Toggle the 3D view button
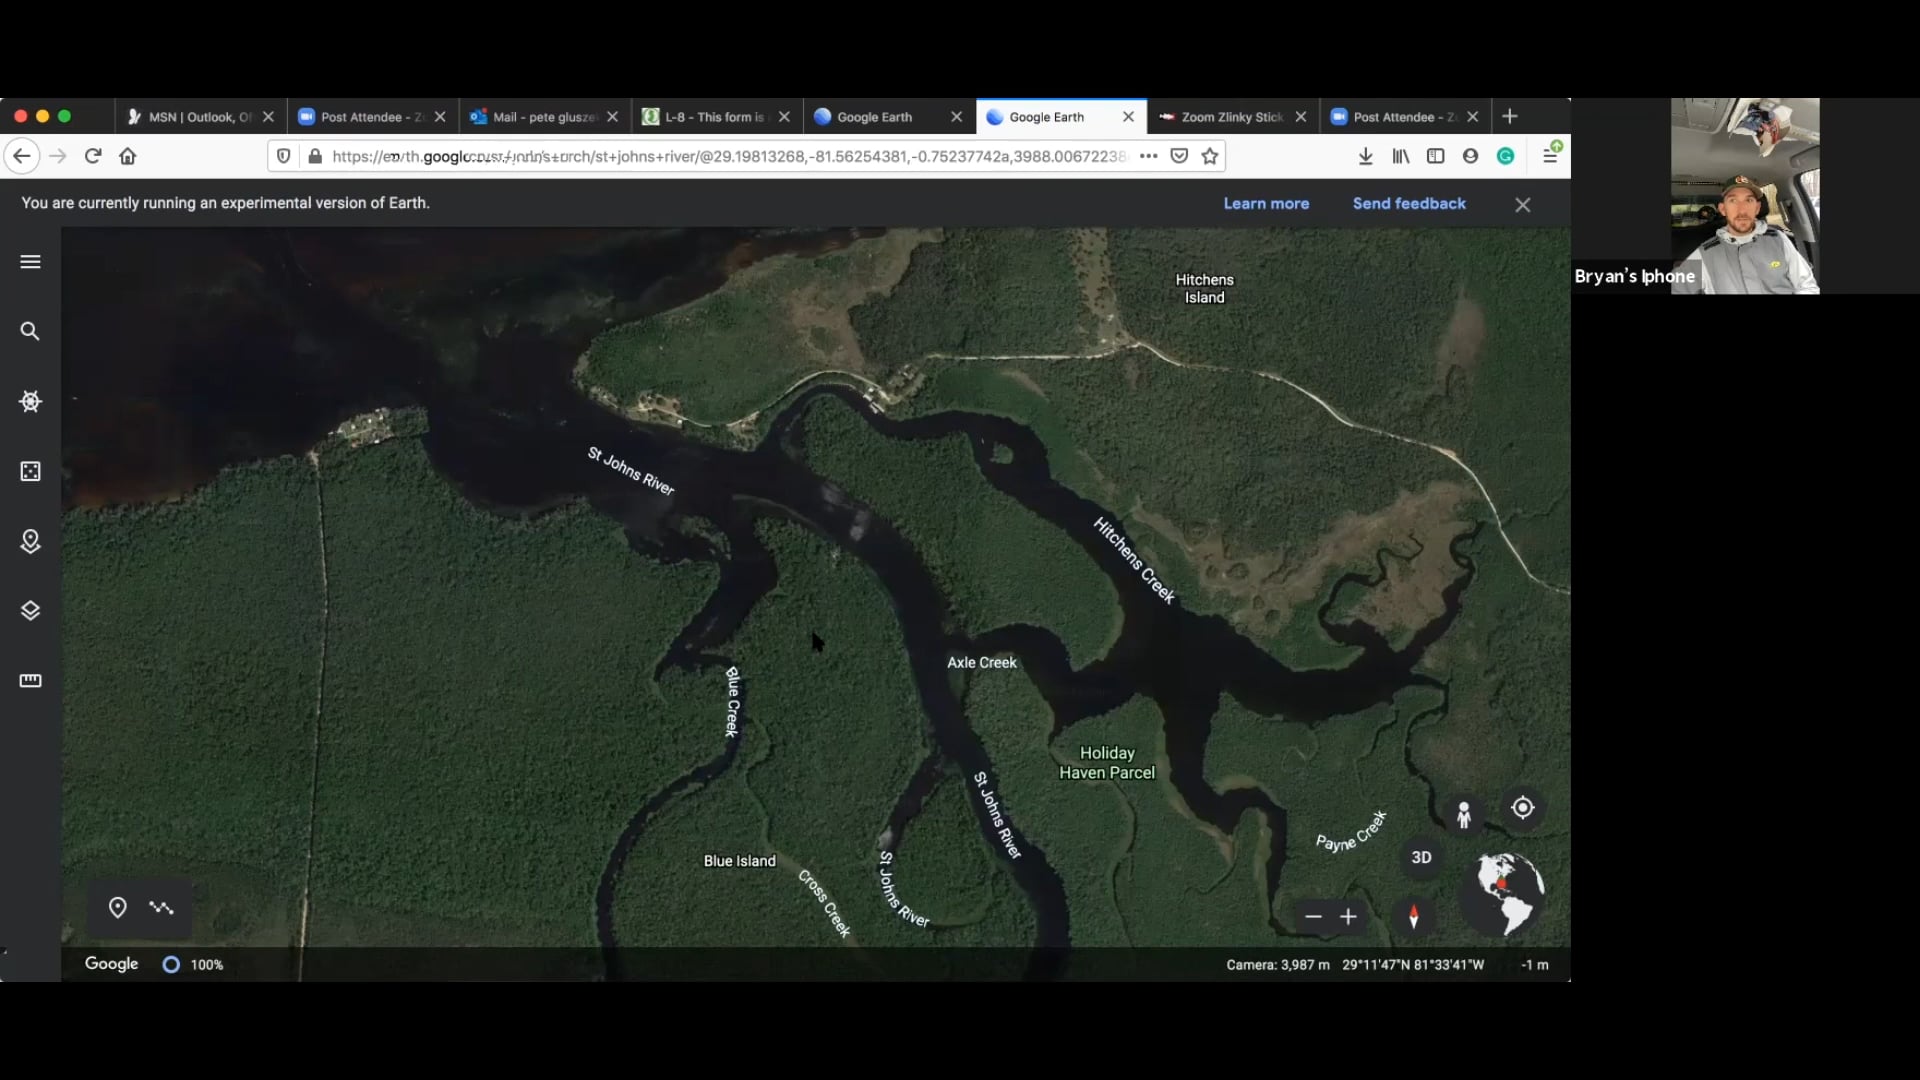 click(x=1421, y=858)
